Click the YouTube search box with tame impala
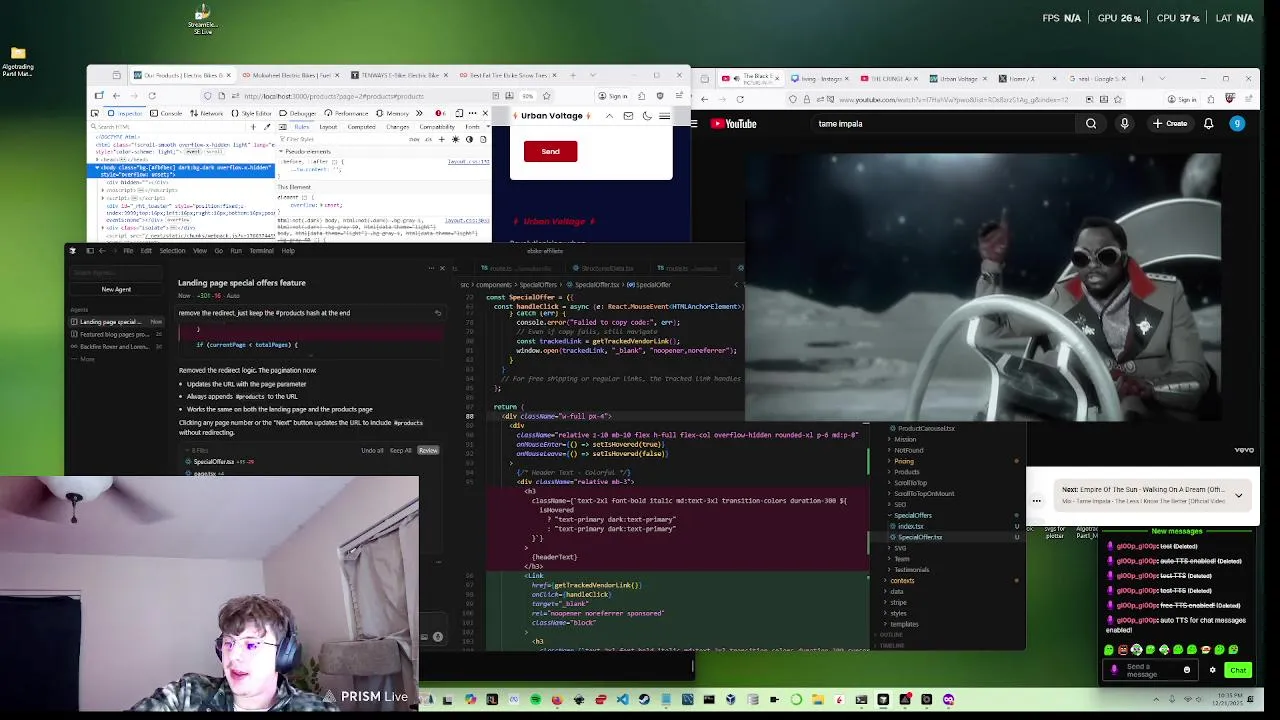This screenshot has width=1280, height=720. [x=943, y=124]
